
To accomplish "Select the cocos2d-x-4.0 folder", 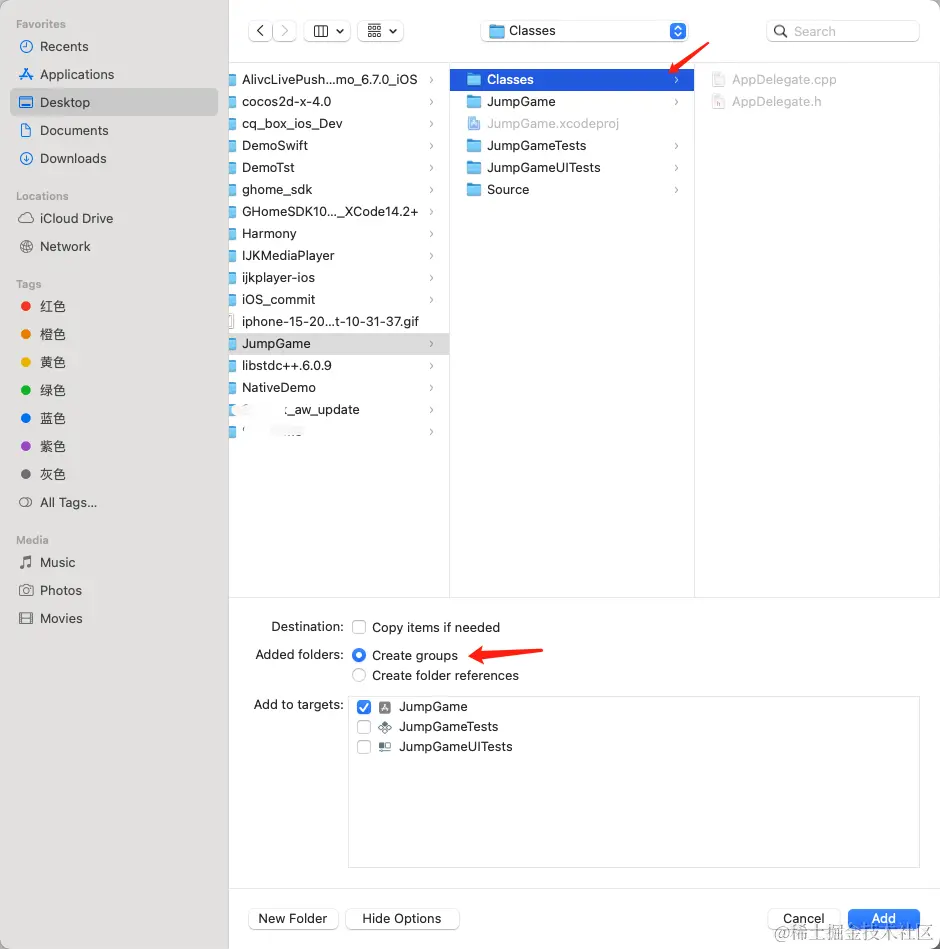I will pos(339,102).
